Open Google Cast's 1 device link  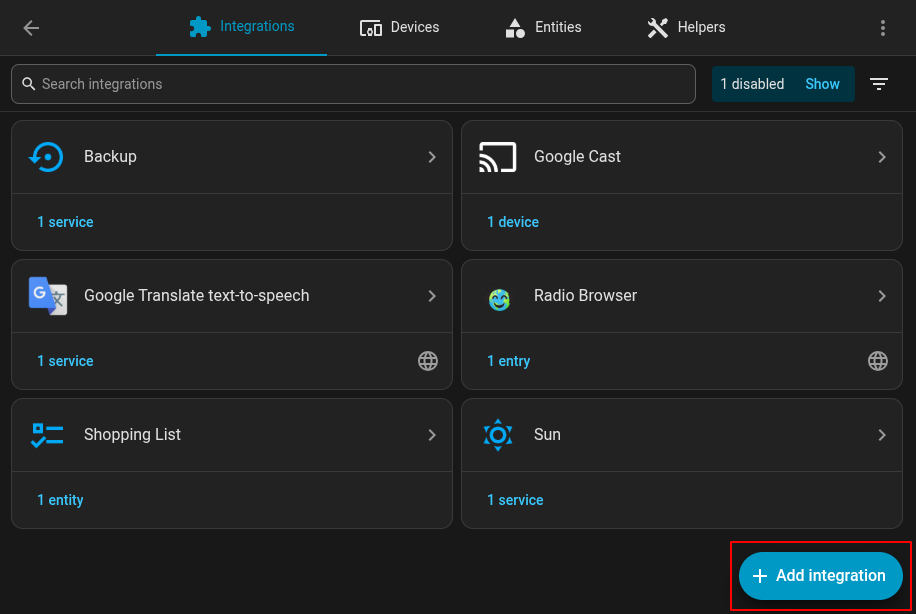pos(513,222)
